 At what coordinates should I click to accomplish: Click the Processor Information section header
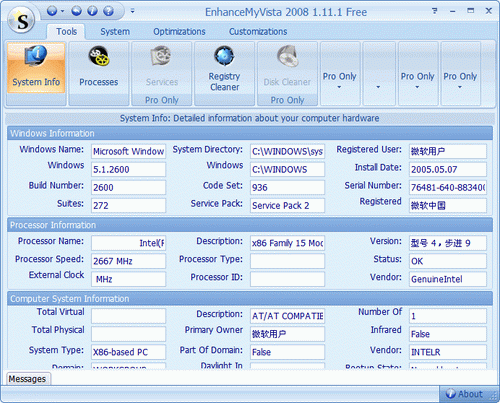(250, 225)
